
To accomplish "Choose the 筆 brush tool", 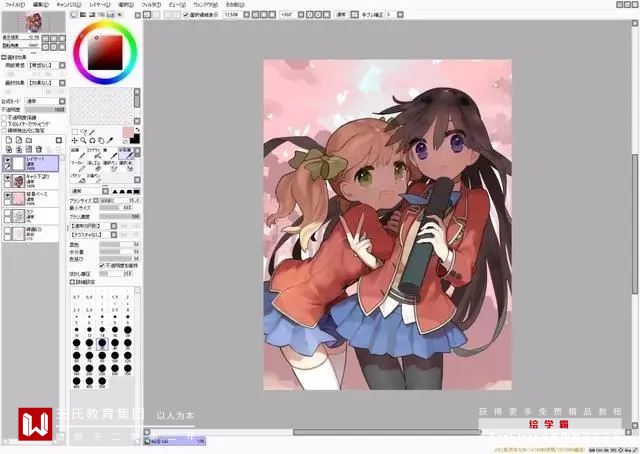I will [x=109, y=153].
